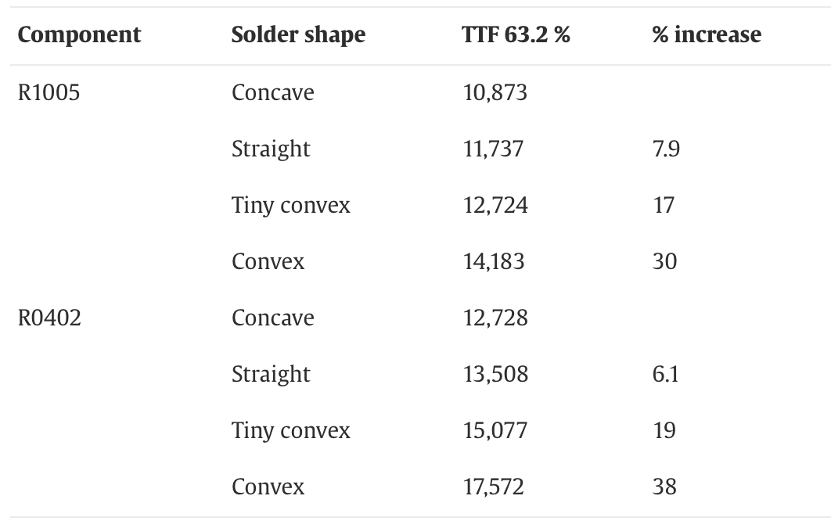Select the 17 percent increase value
This screenshot has height=522, width=832.
(663, 206)
